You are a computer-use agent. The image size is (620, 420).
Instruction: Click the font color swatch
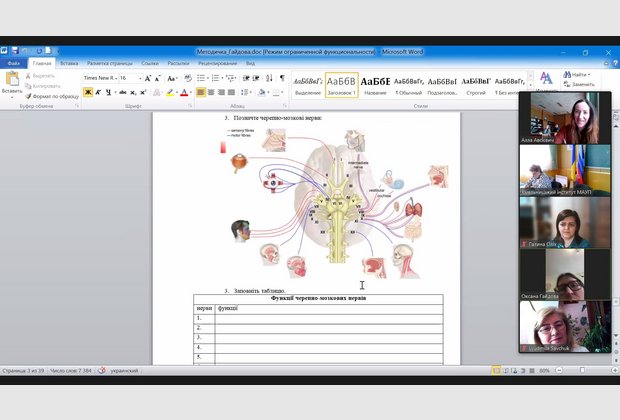coord(186,92)
